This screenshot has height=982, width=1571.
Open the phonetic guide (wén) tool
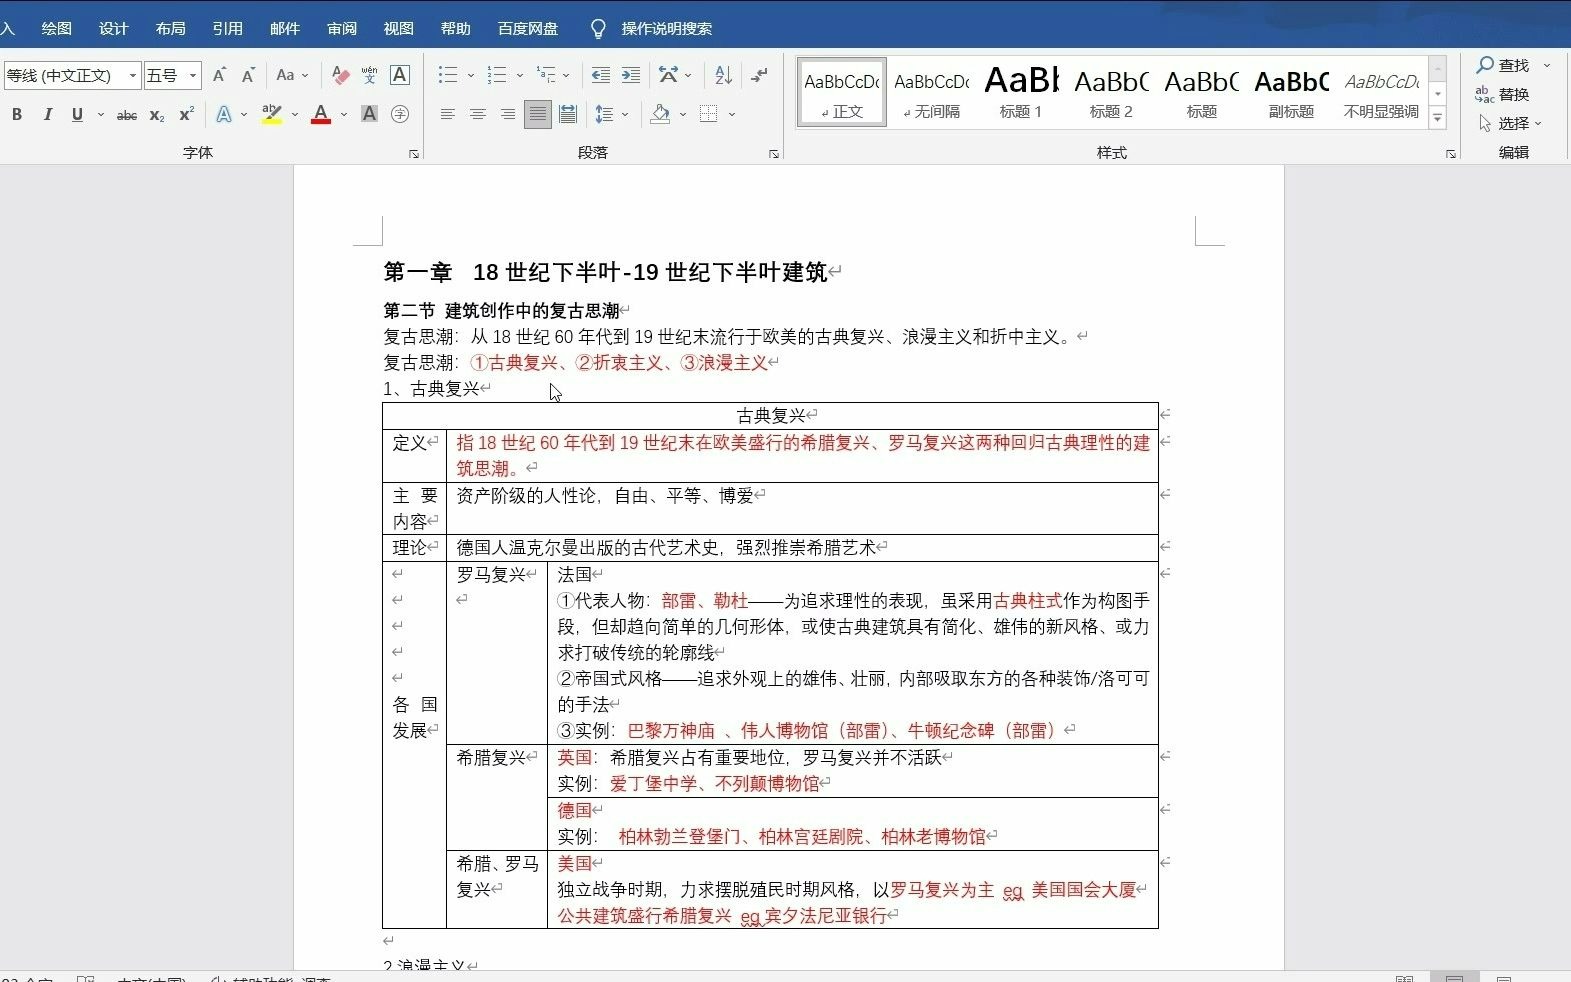370,75
